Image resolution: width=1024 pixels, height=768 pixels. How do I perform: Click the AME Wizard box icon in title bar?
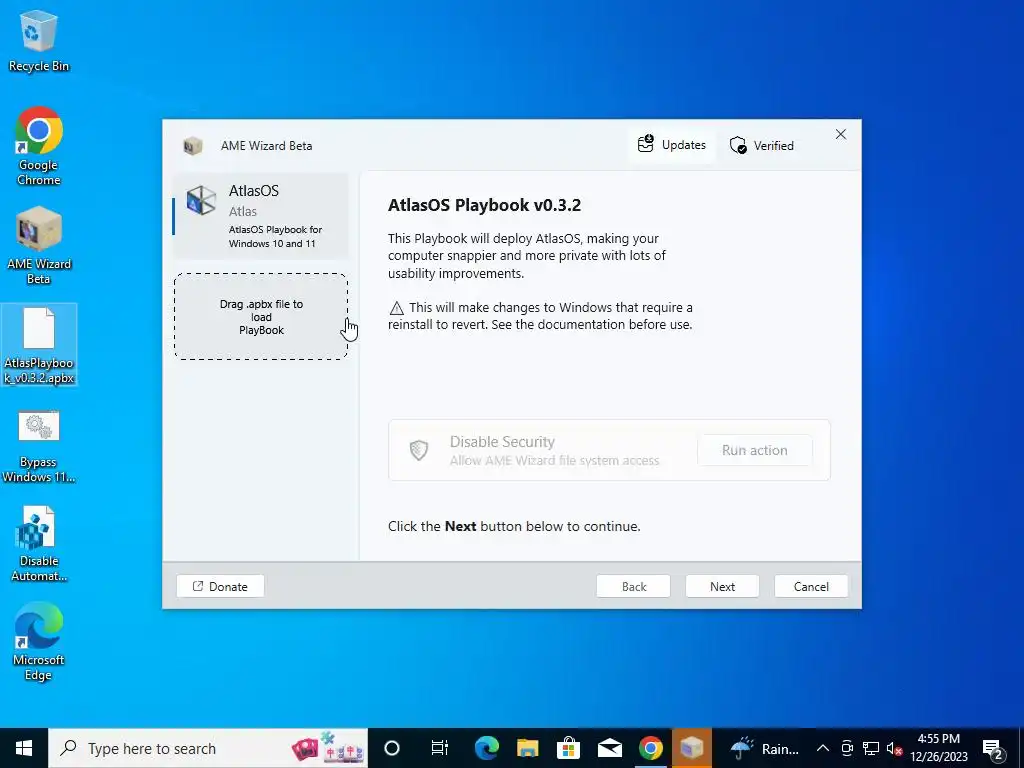192,146
